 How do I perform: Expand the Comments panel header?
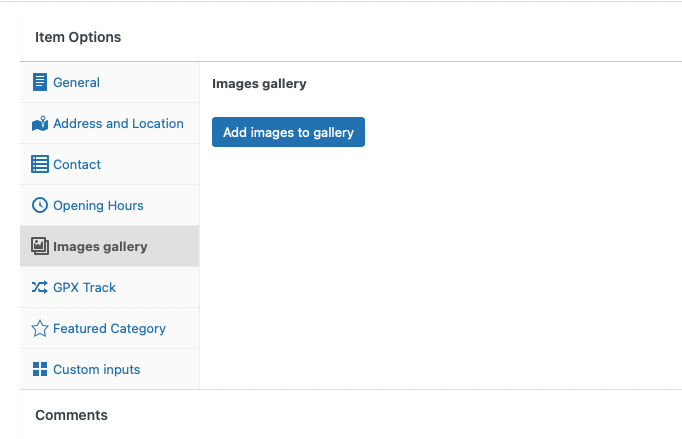351,415
